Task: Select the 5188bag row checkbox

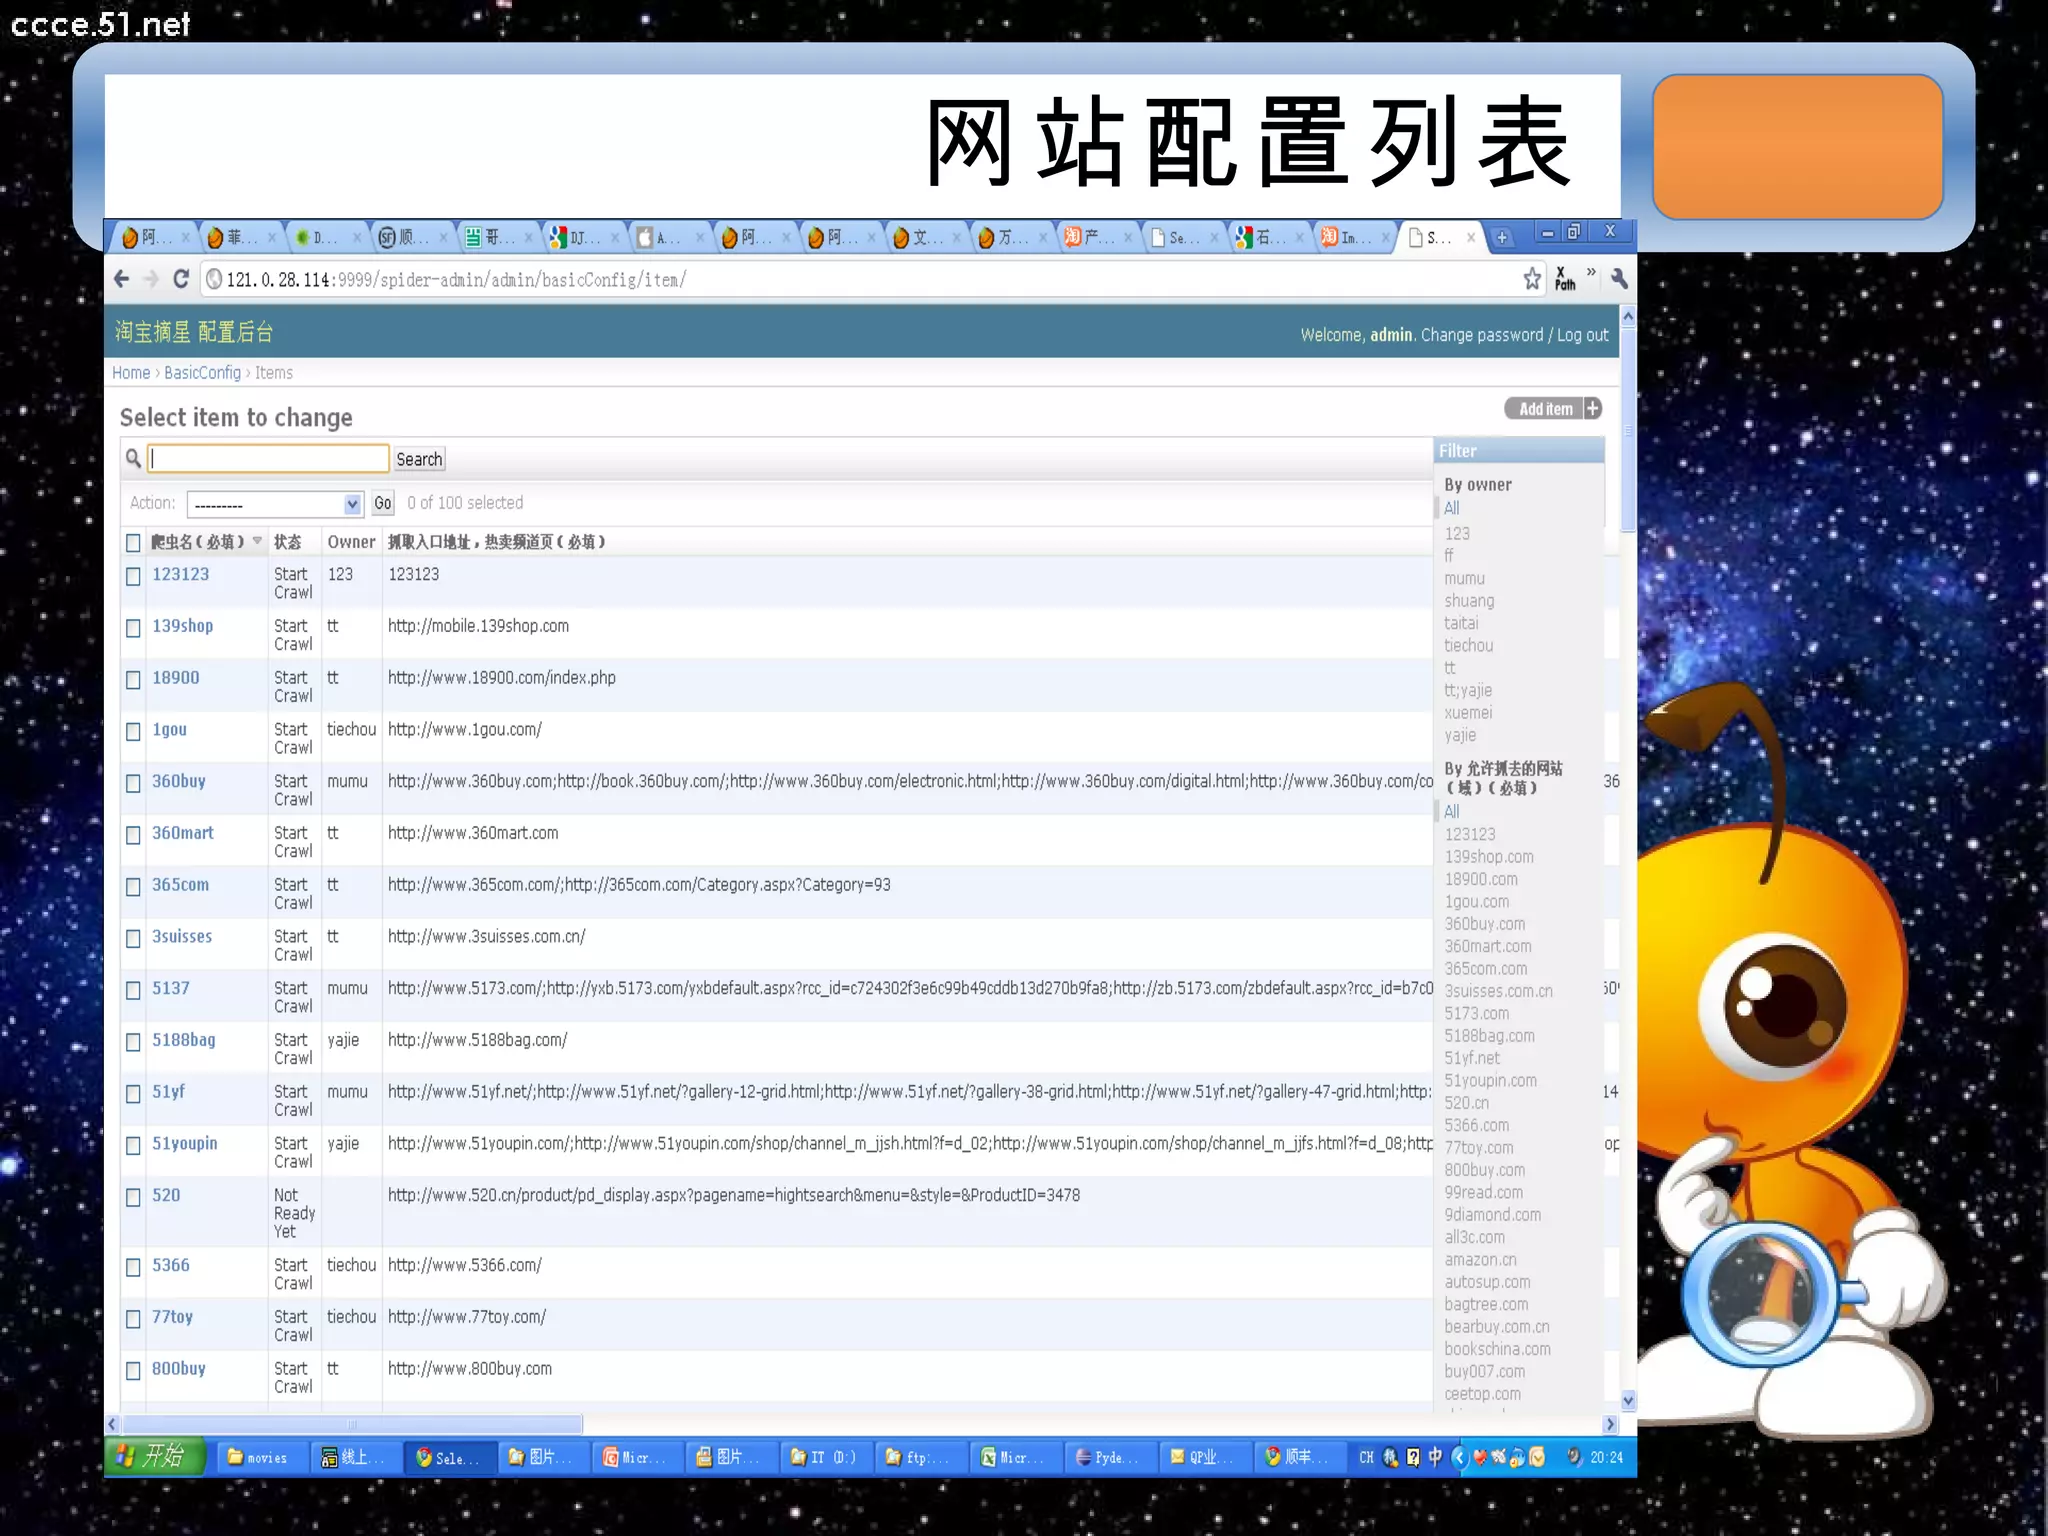Action: tap(133, 1042)
